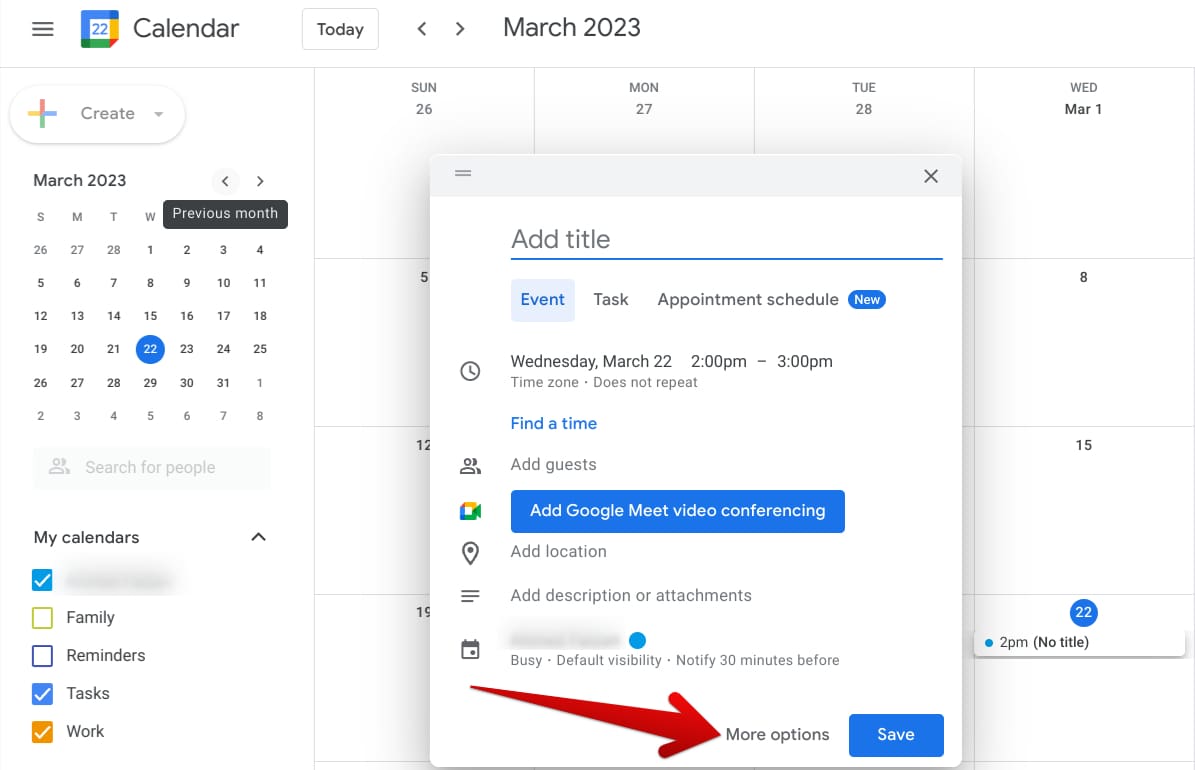
Task: Select day 15 in the mini calendar
Action: (150, 316)
